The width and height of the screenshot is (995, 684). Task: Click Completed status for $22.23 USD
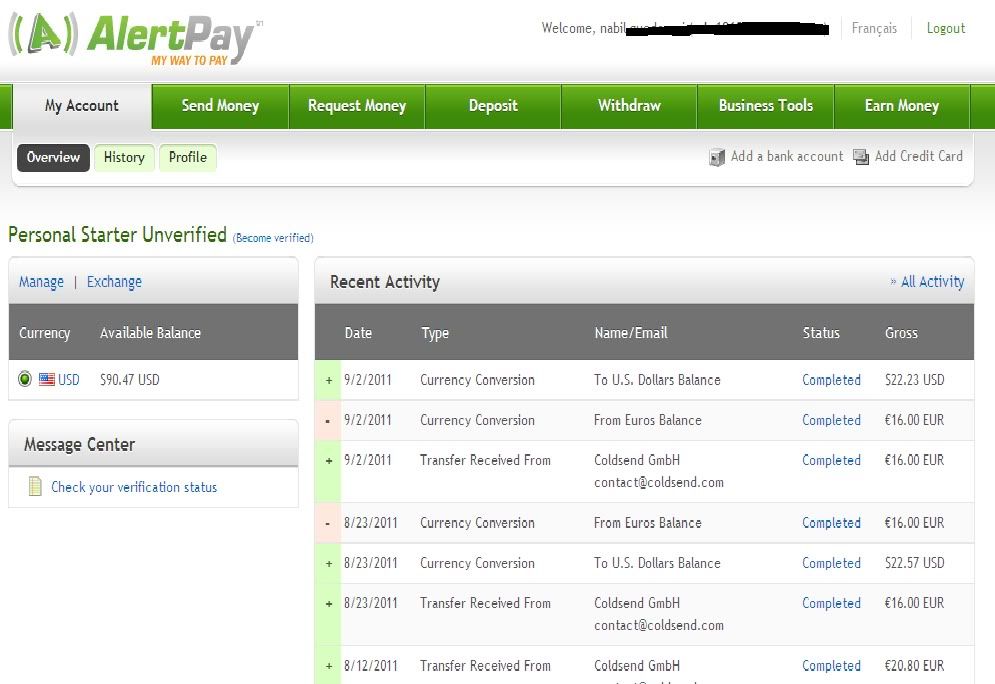click(831, 380)
